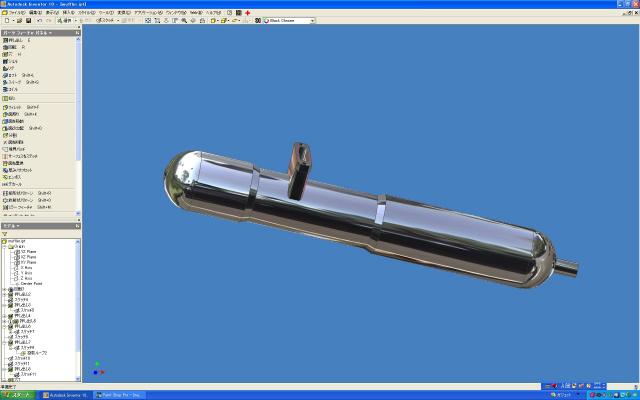Select the Extrude (押し出し) feature tool
Image resolution: width=640 pixels, height=400 pixels.
tap(18, 40)
